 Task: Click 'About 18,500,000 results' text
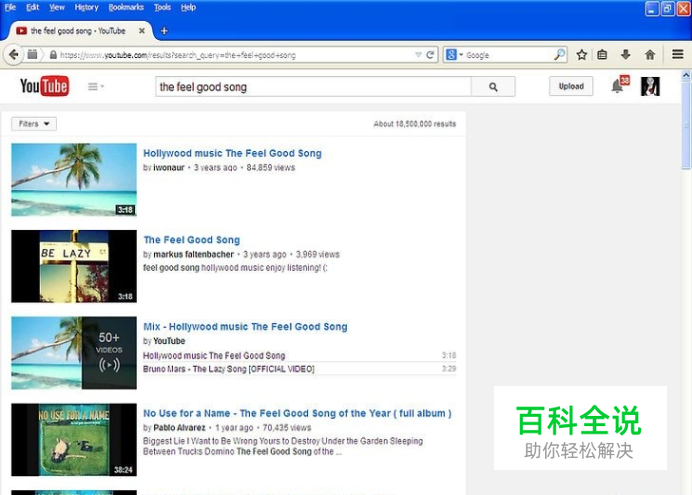point(414,124)
